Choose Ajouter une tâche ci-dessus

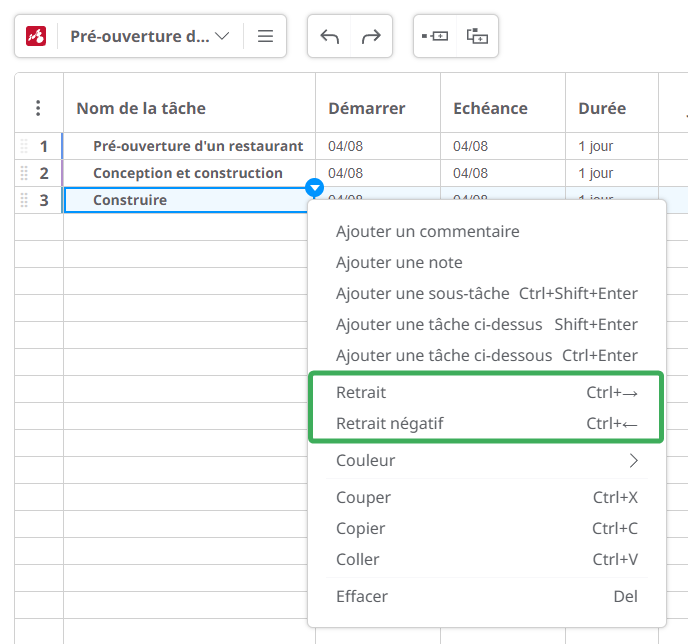click(x=487, y=325)
